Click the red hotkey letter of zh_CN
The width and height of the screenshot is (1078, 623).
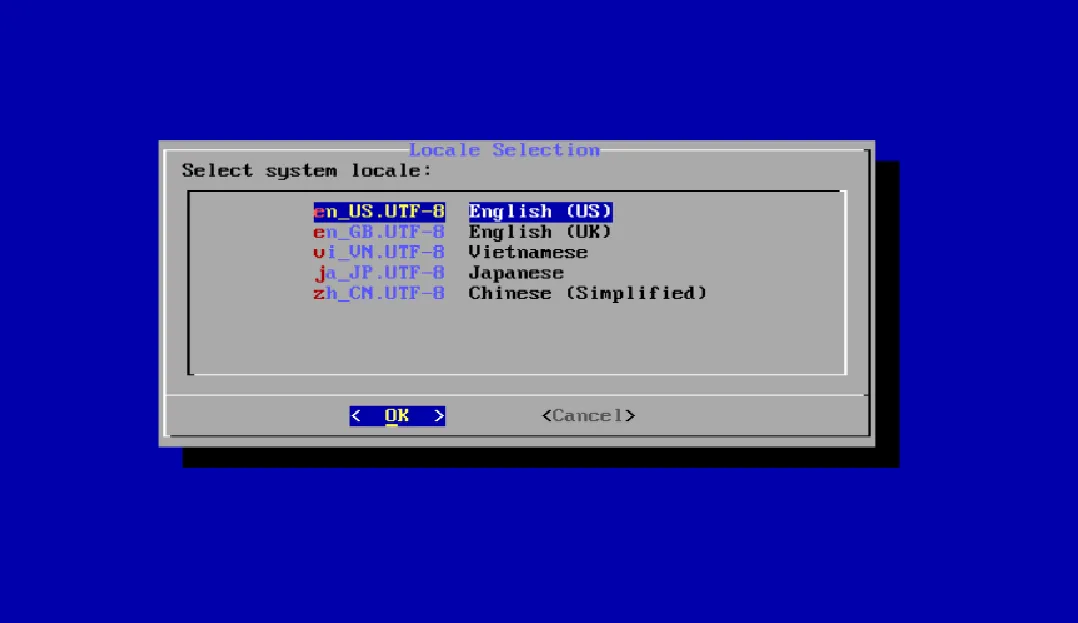coord(319,293)
